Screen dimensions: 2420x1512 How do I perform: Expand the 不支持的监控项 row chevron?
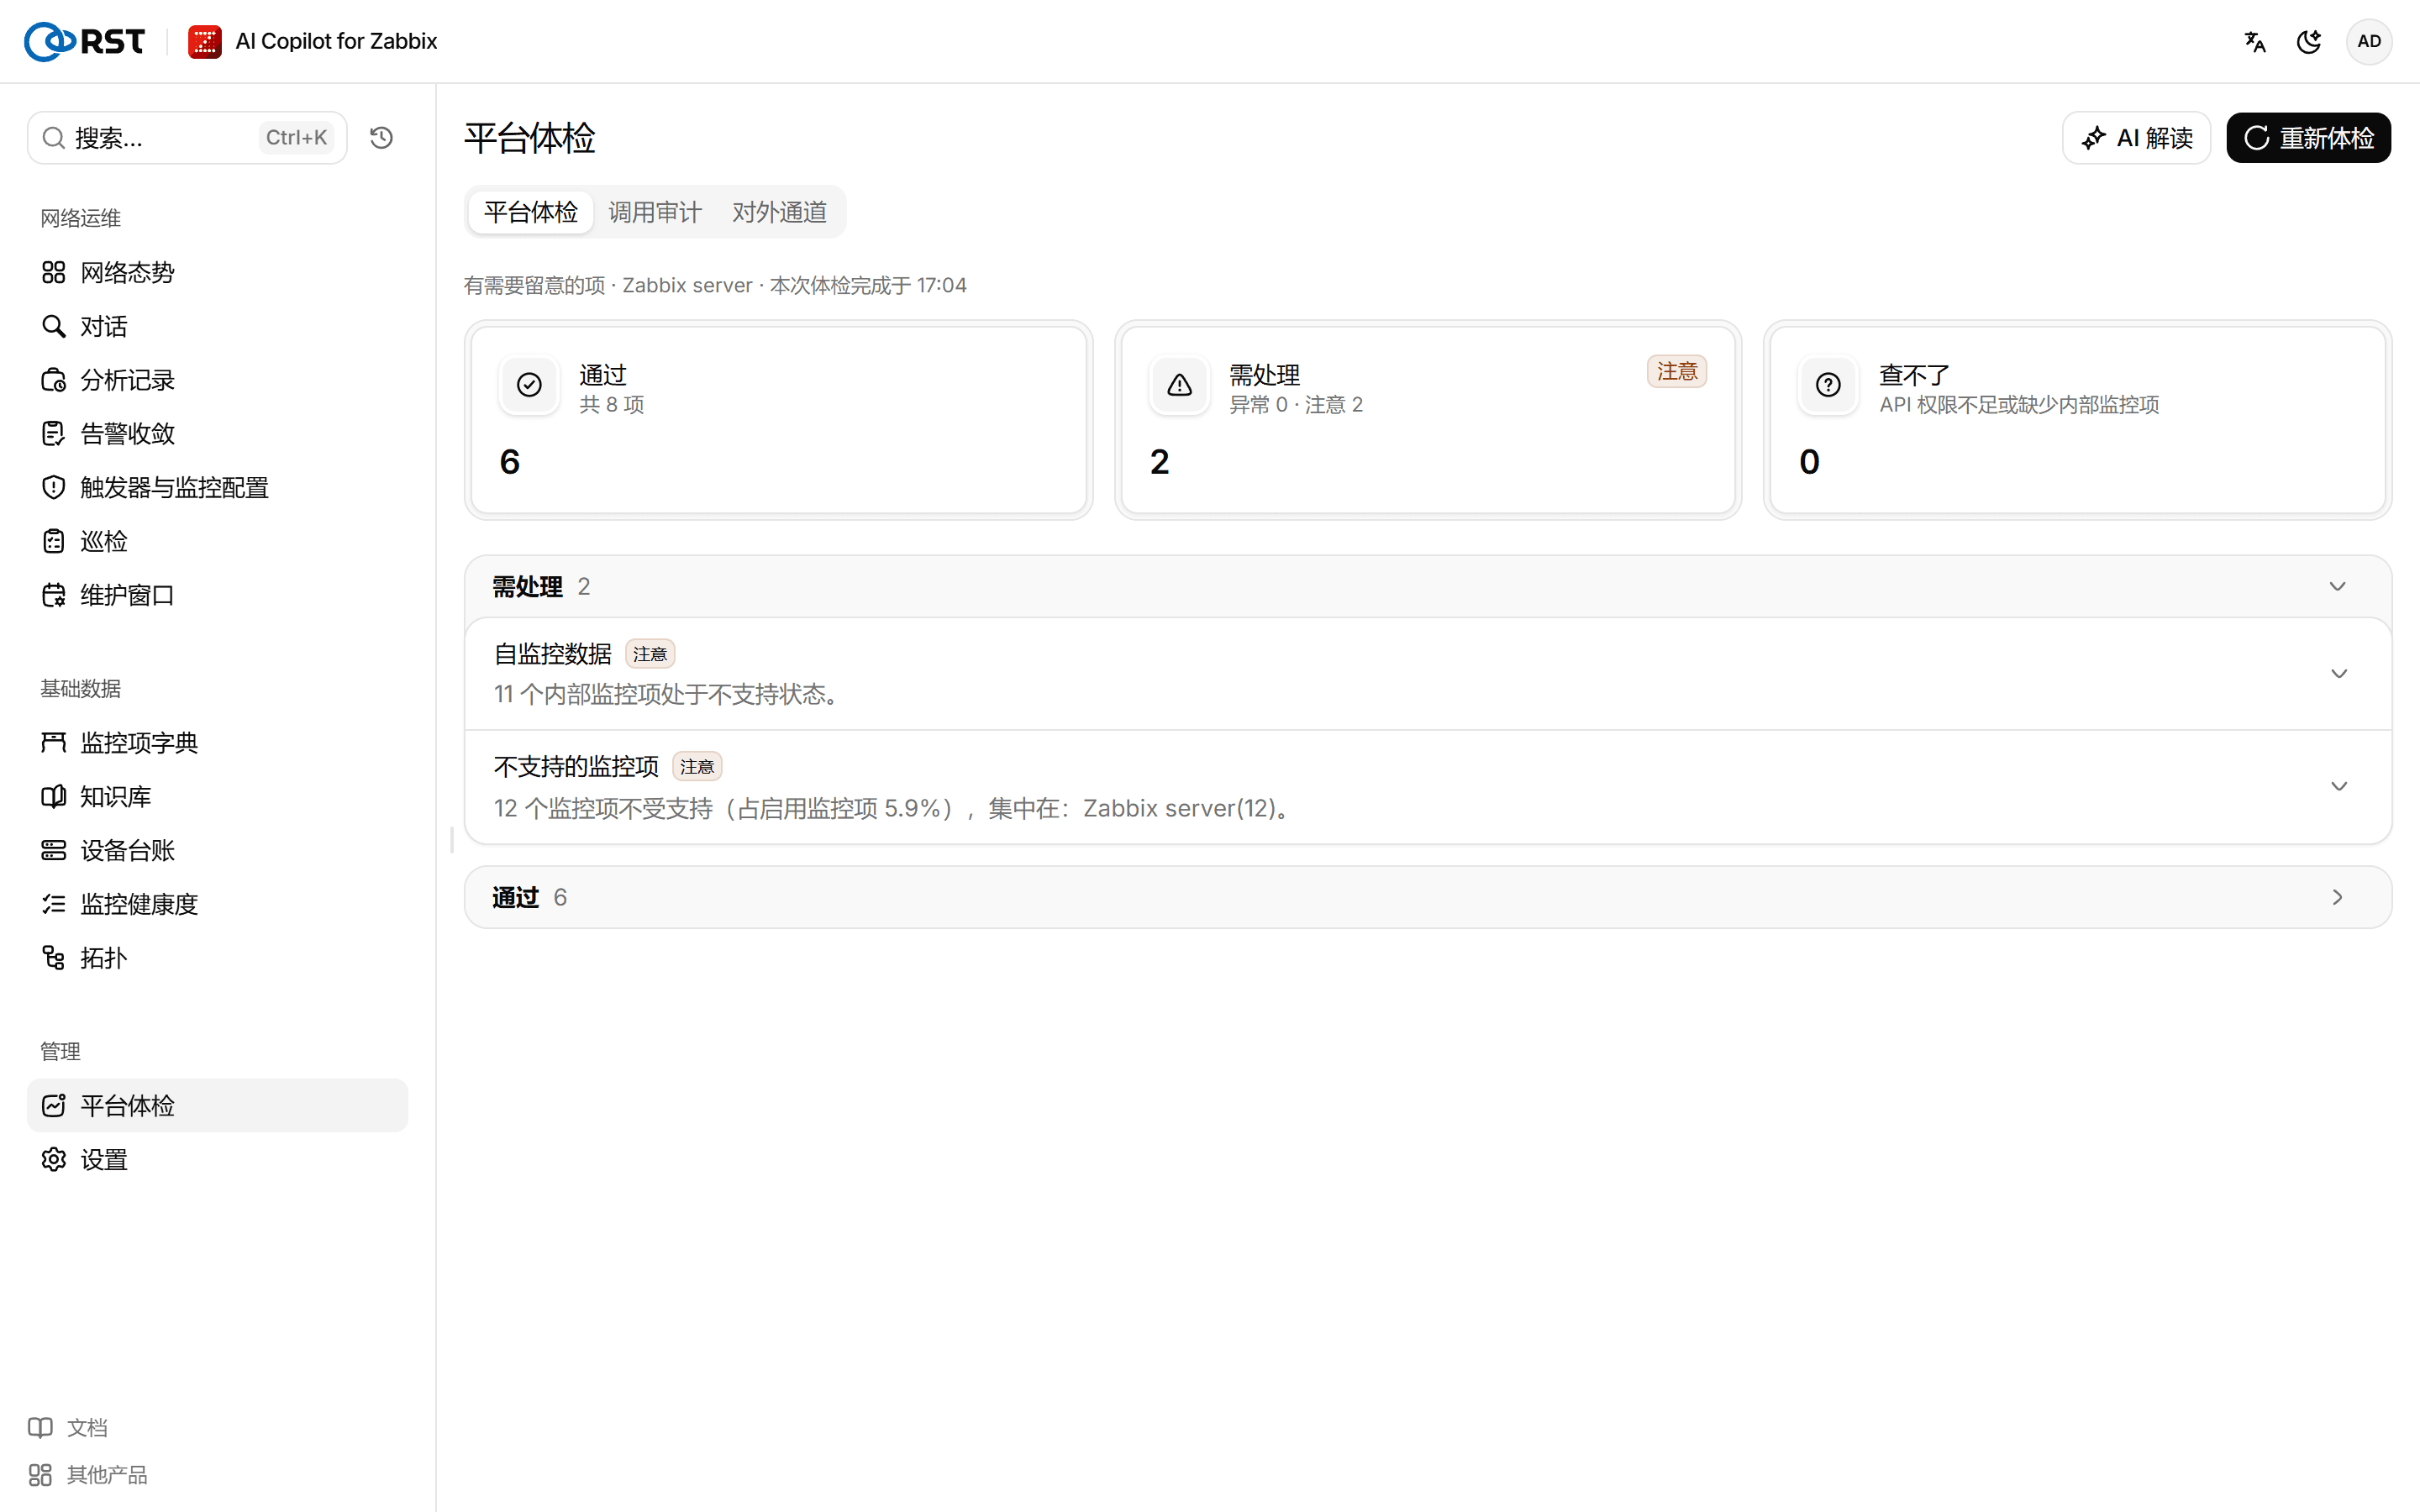coord(2339,786)
